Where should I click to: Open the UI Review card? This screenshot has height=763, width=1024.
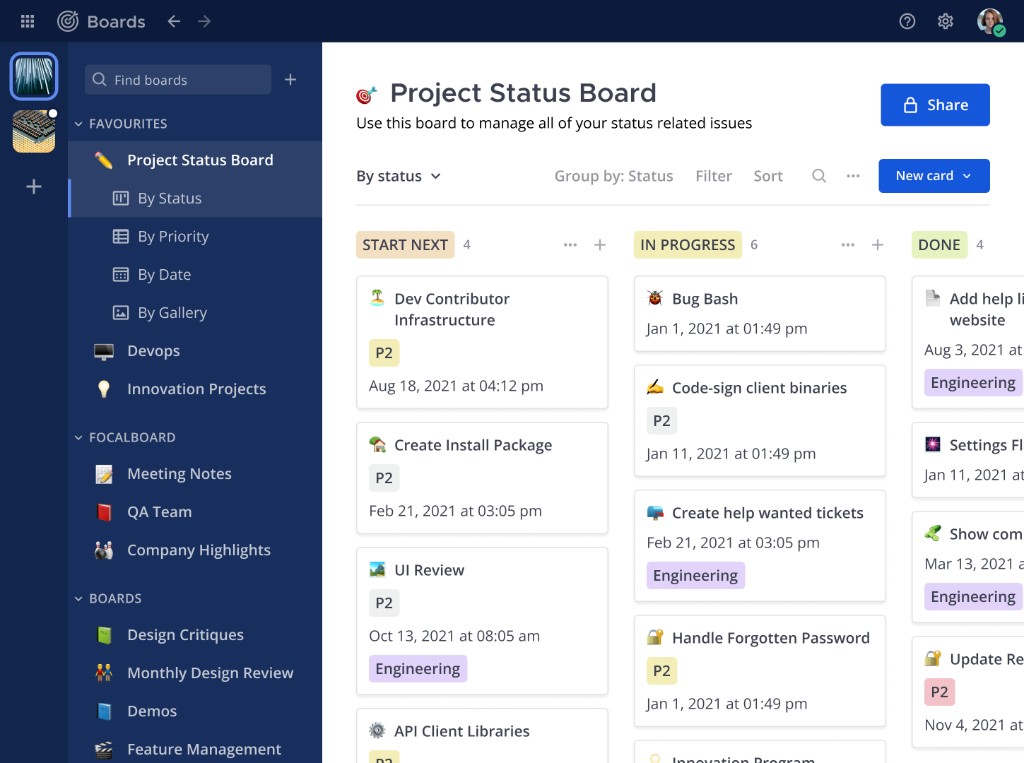point(482,621)
